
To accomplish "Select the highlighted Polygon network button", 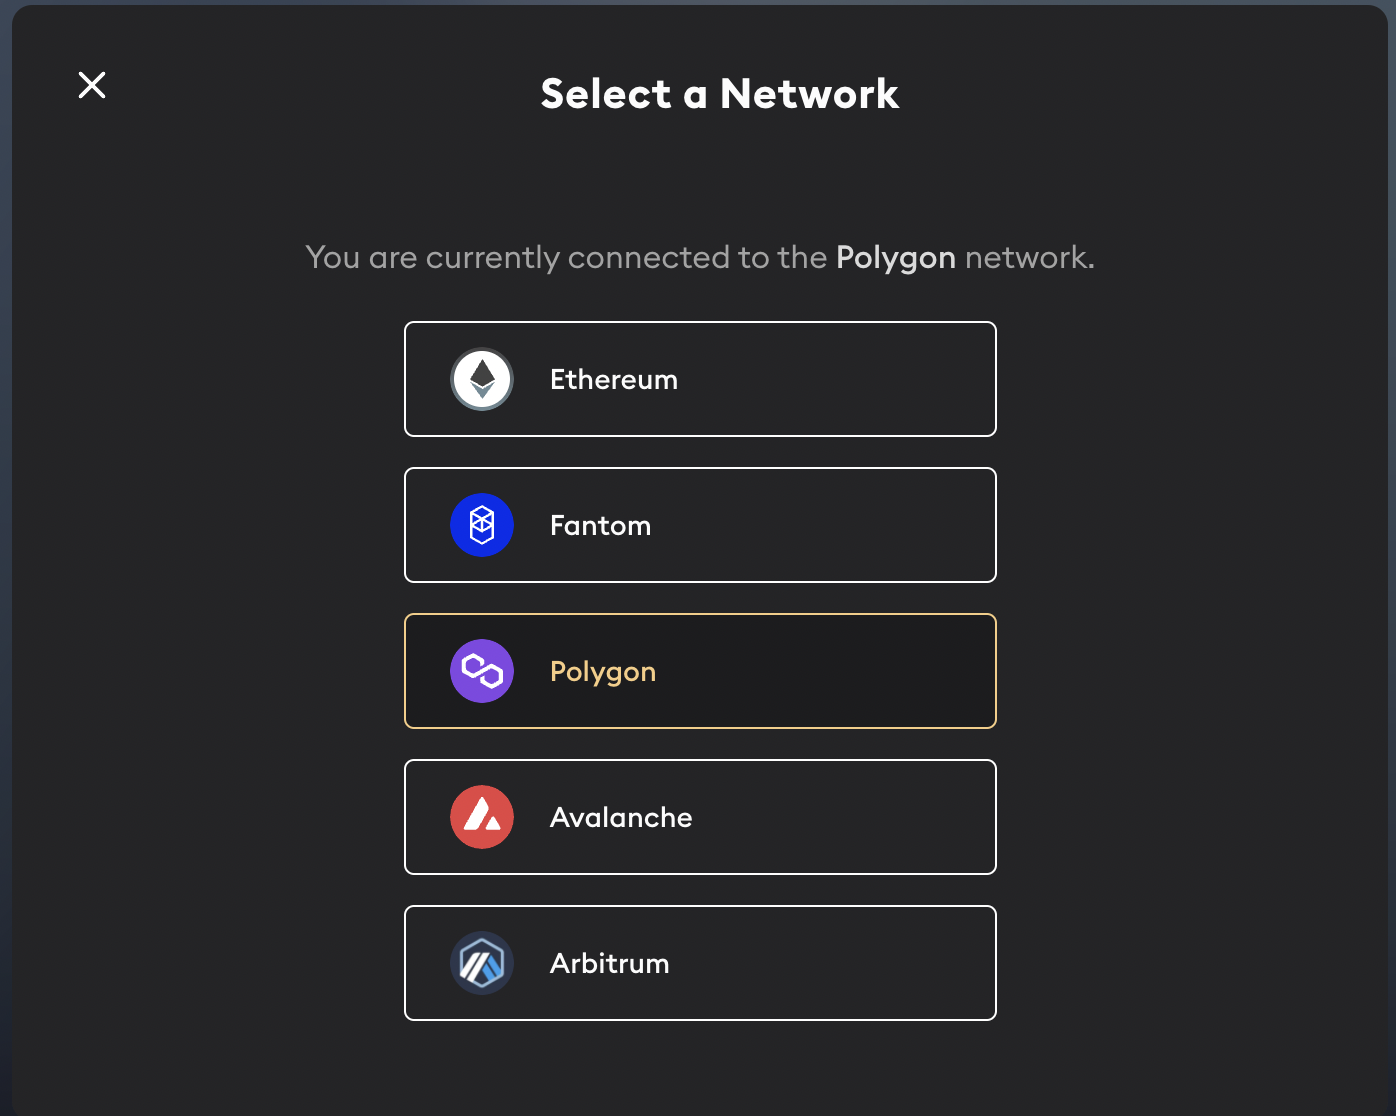I will pyautogui.click(x=700, y=671).
